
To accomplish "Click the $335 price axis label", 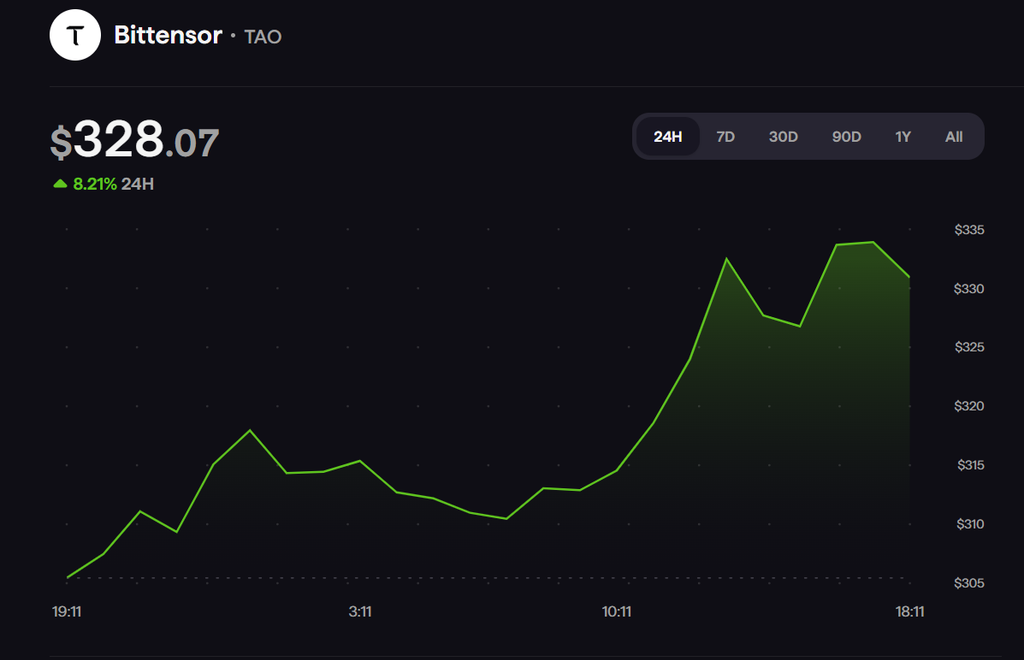I will (969, 230).
